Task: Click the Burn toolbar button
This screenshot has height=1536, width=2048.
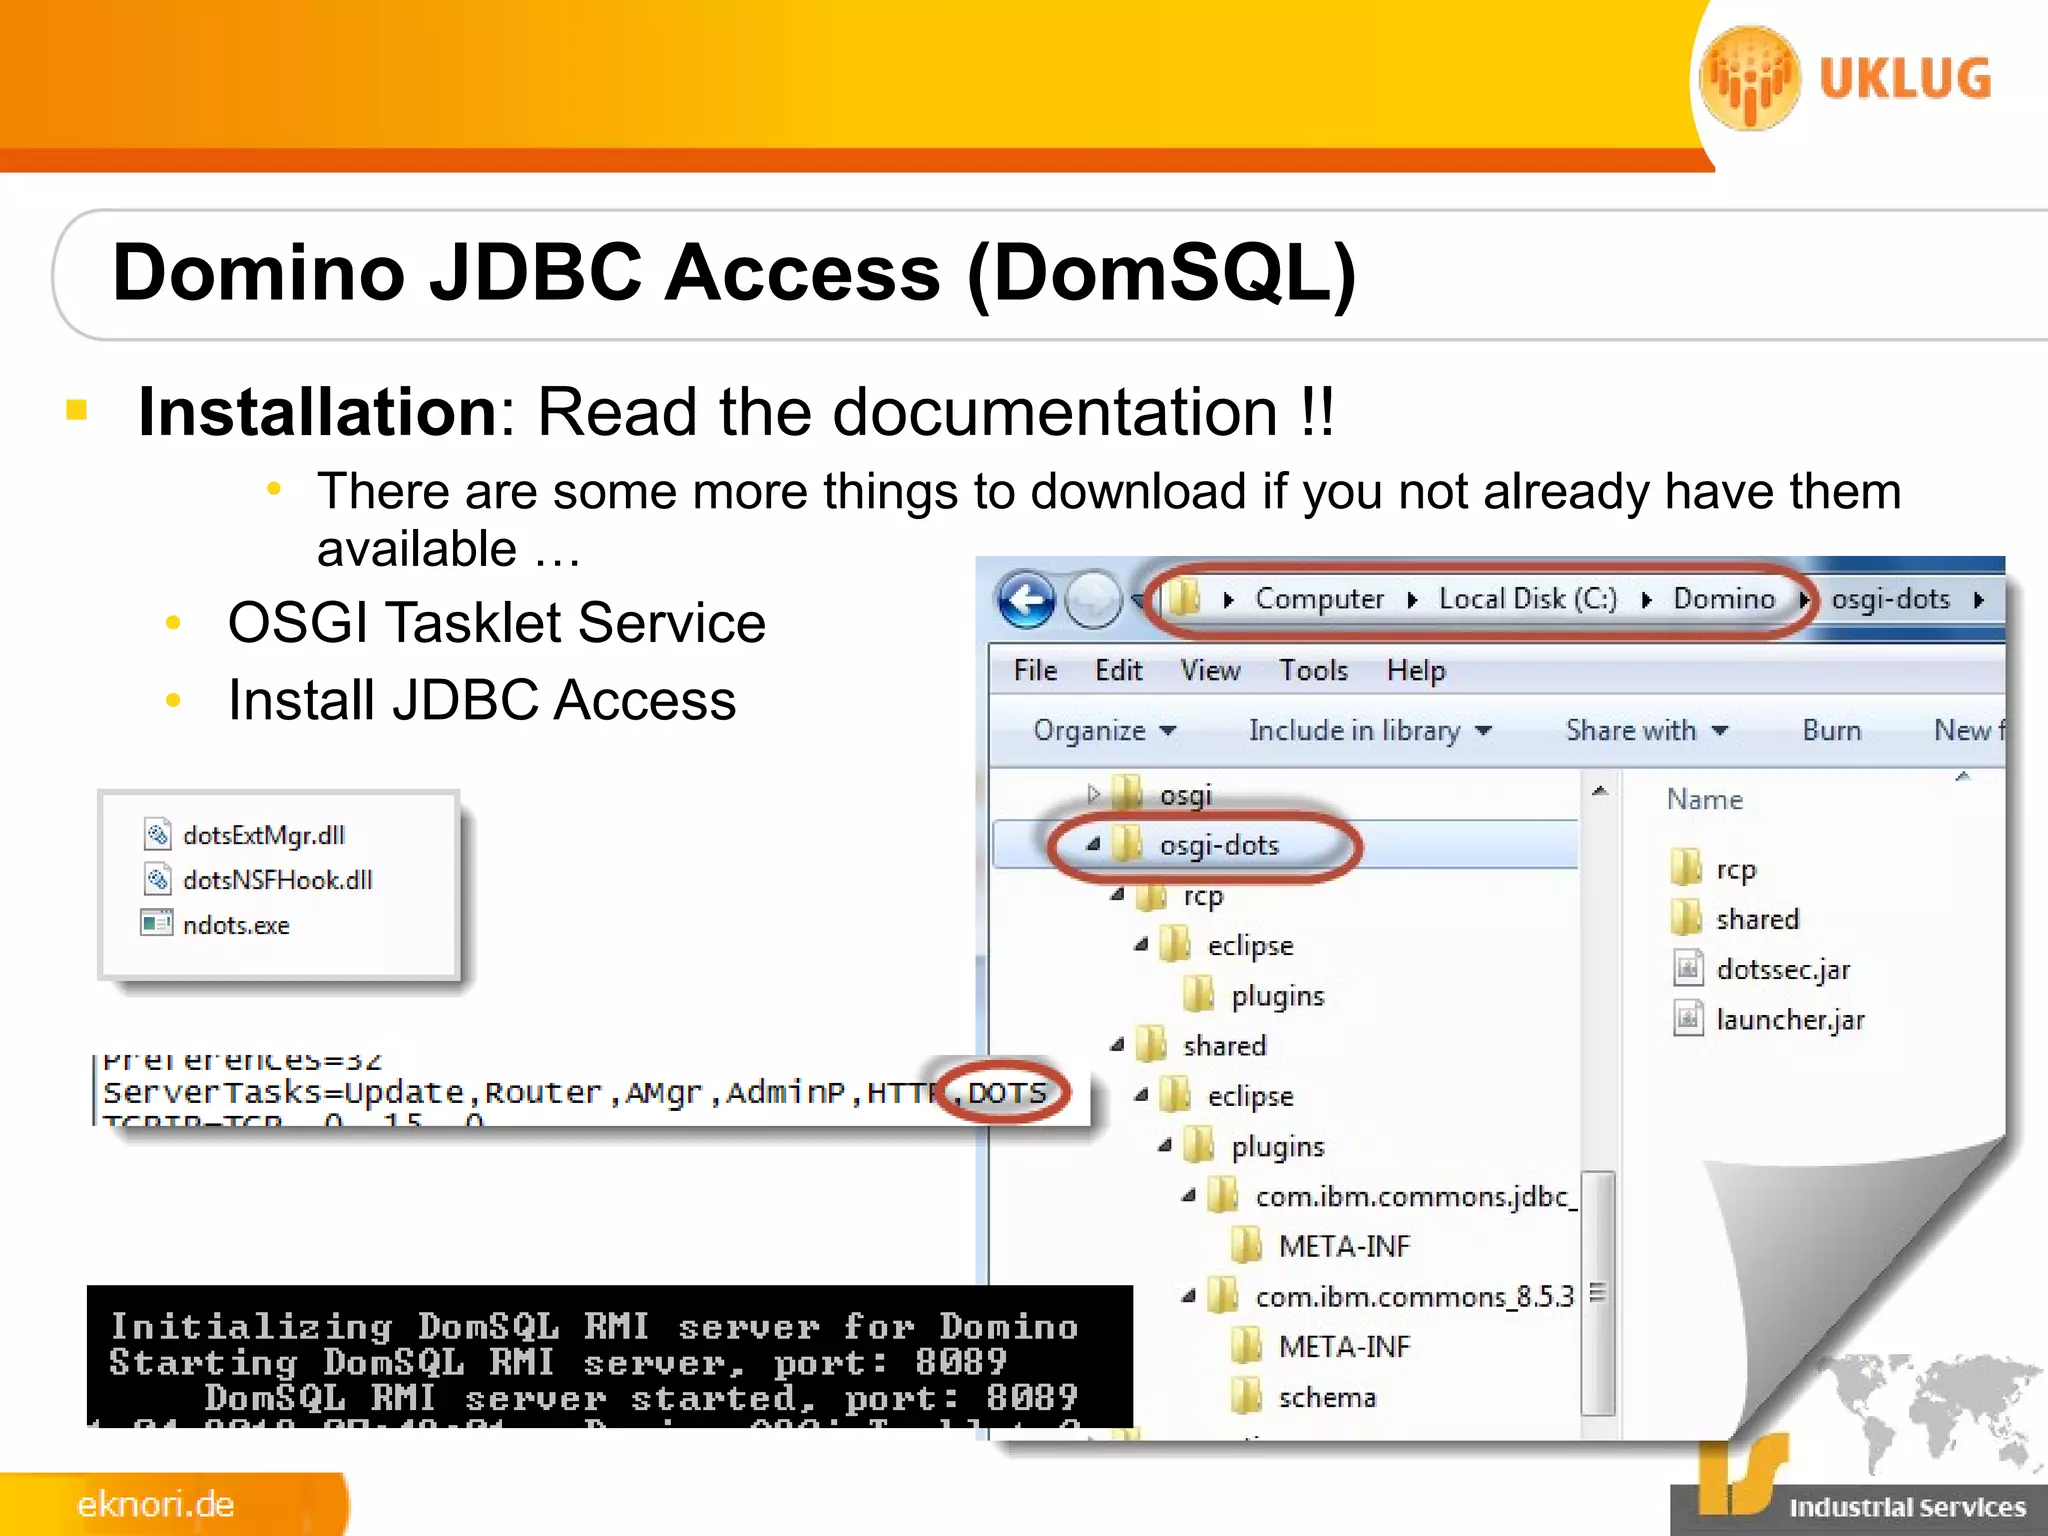Action: coord(1831,730)
